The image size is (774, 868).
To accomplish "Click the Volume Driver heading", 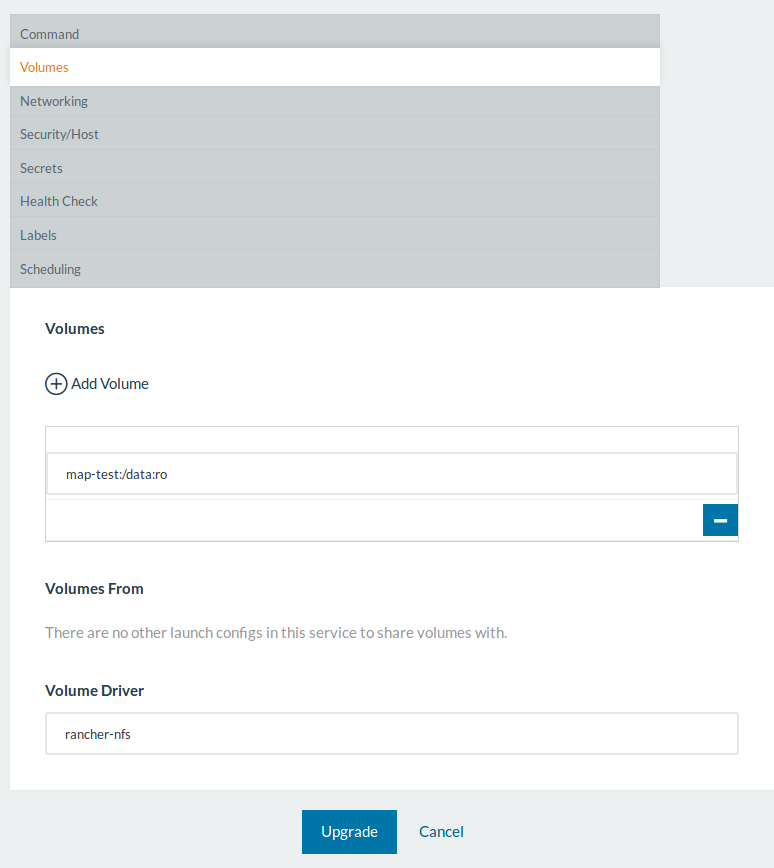I will pyautogui.click(x=94, y=690).
